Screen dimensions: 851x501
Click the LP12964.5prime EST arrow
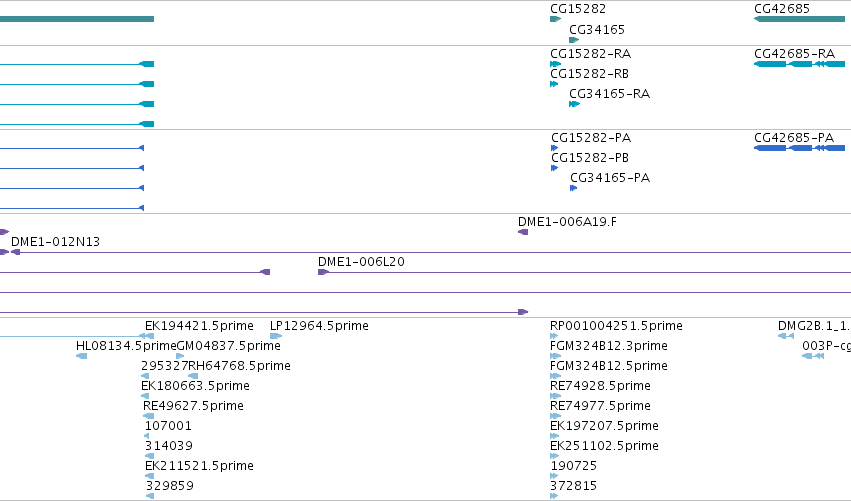tap(276, 336)
